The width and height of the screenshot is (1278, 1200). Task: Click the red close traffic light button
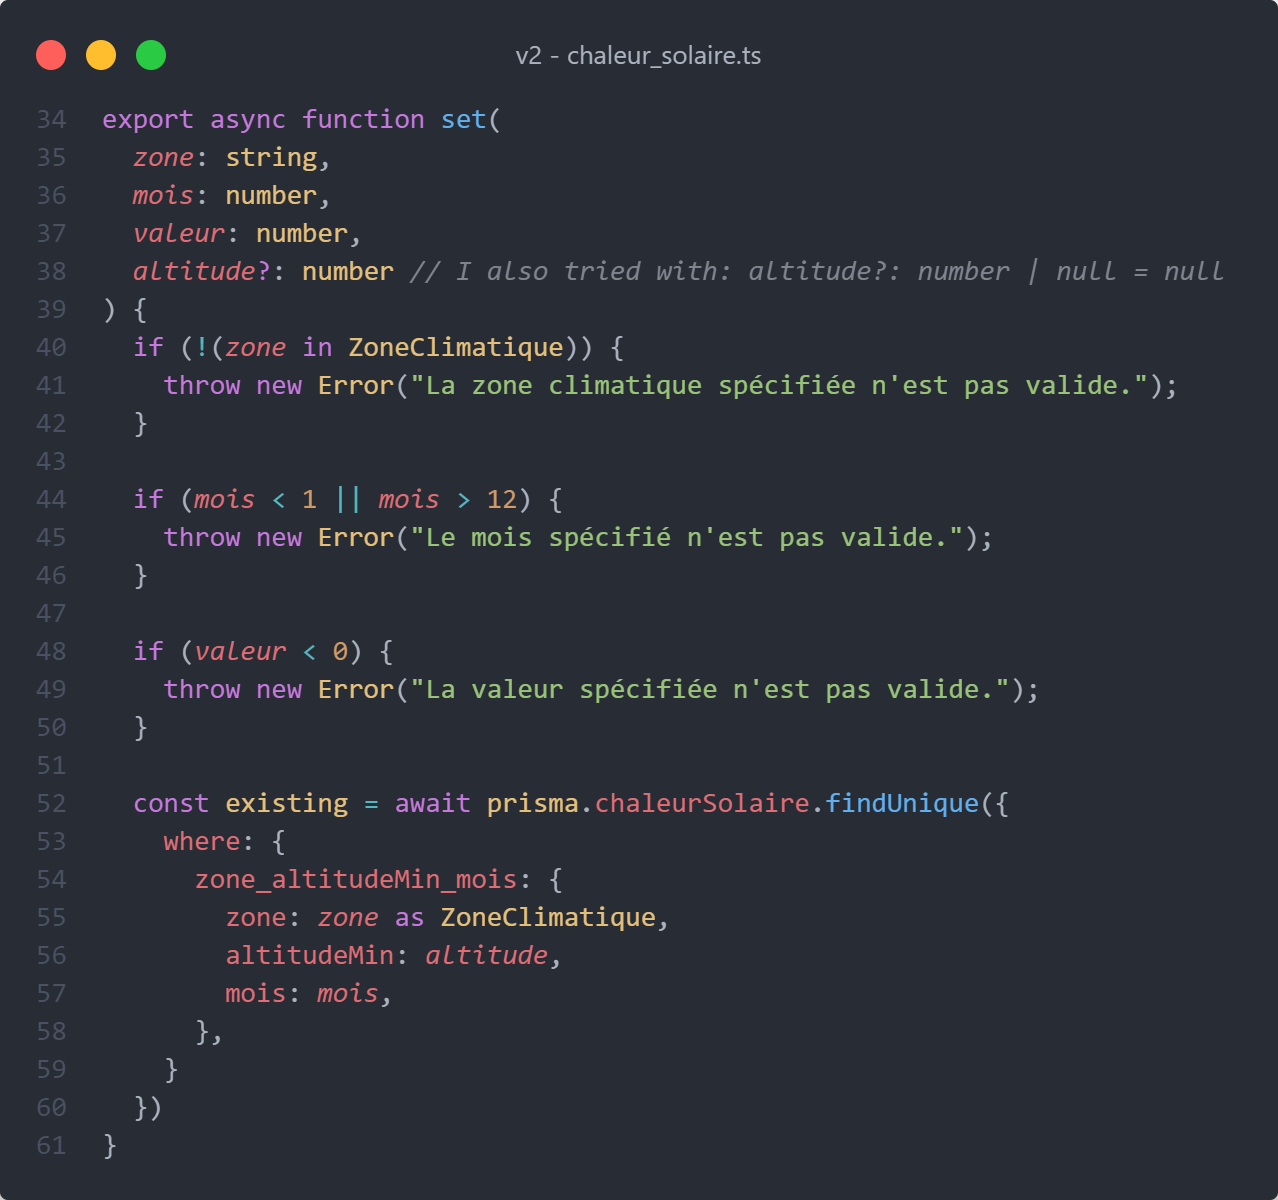pyautogui.click(x=51, y=55)
